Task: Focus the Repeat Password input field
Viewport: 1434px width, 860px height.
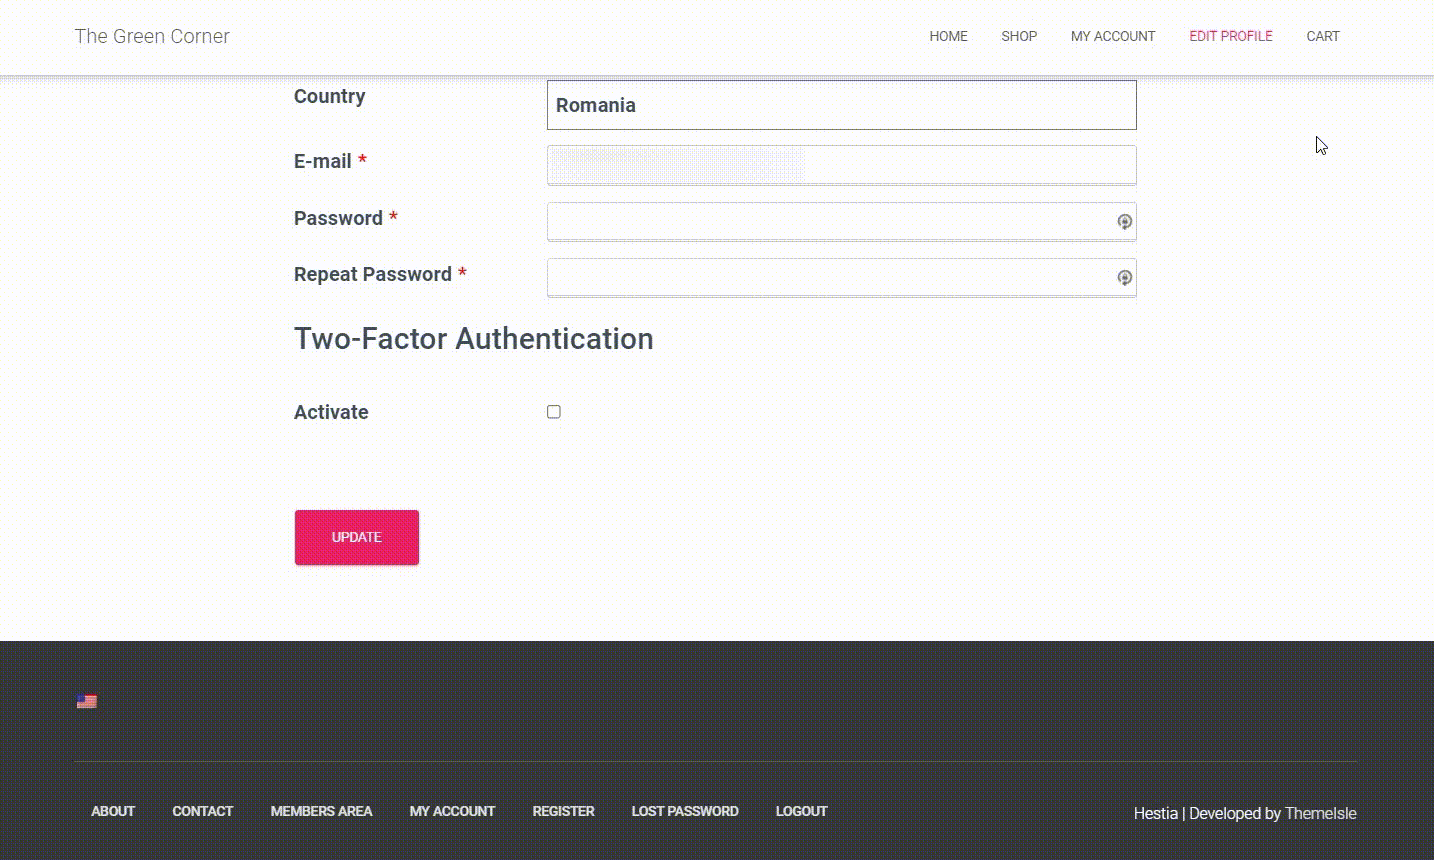Action: [842, 278]
